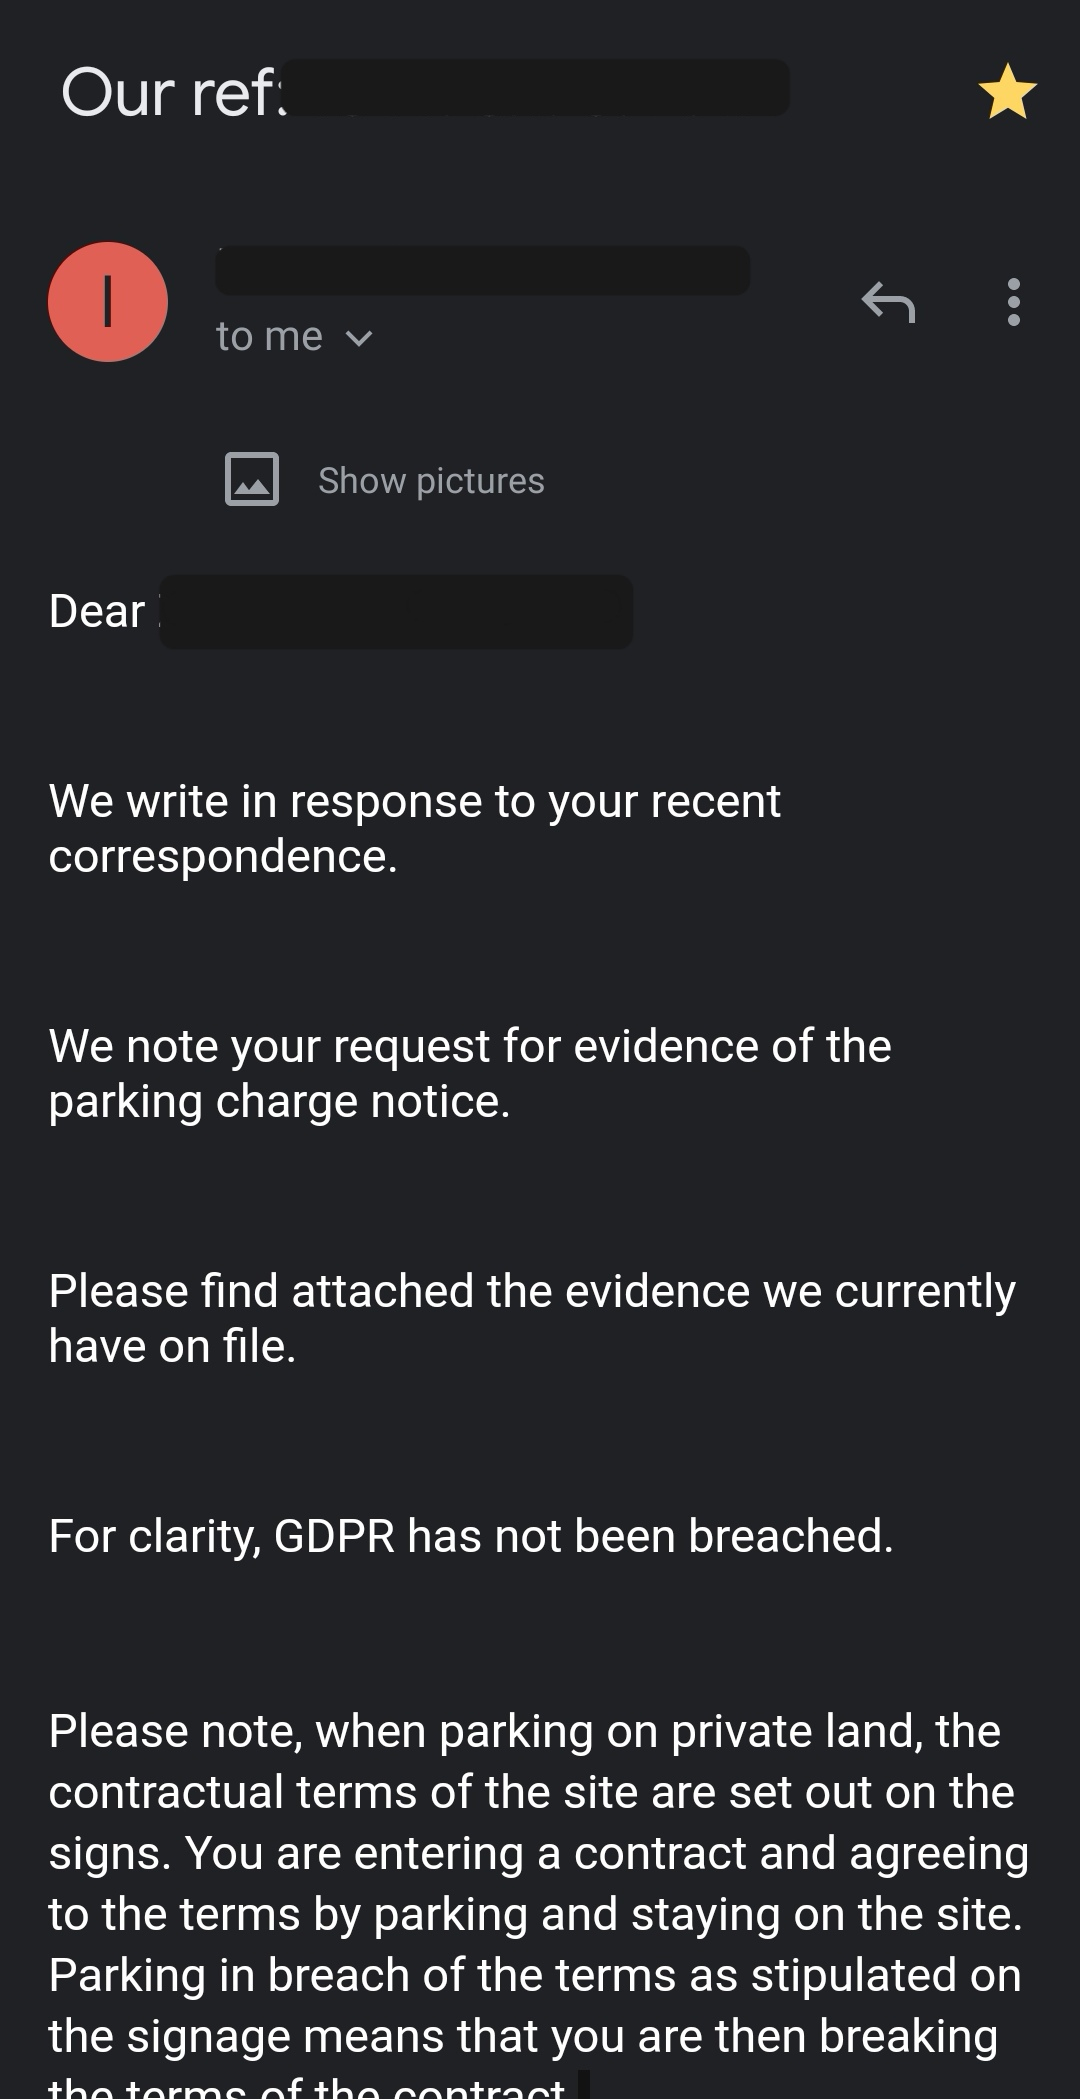Tap the redacted recipient name after Dear

click(396, 611)
